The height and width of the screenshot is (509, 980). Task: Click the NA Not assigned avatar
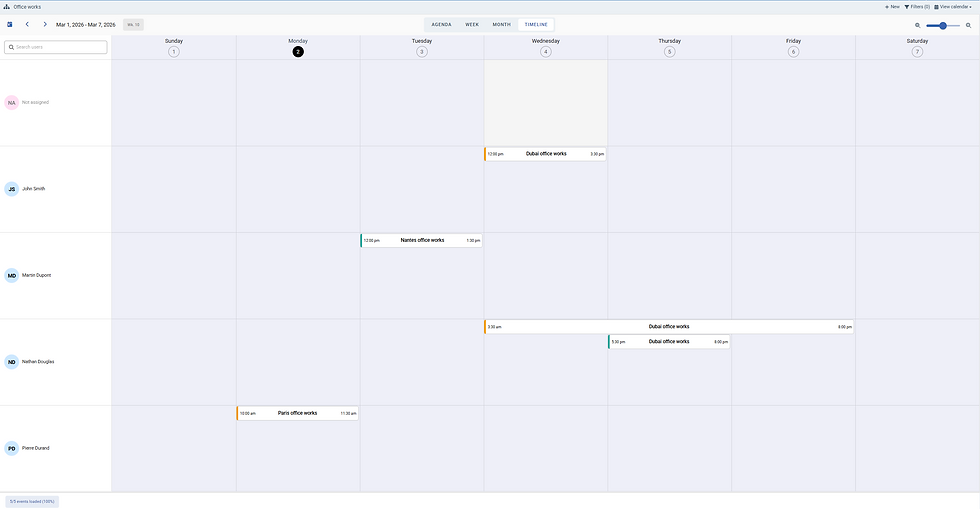click(11, 103)
